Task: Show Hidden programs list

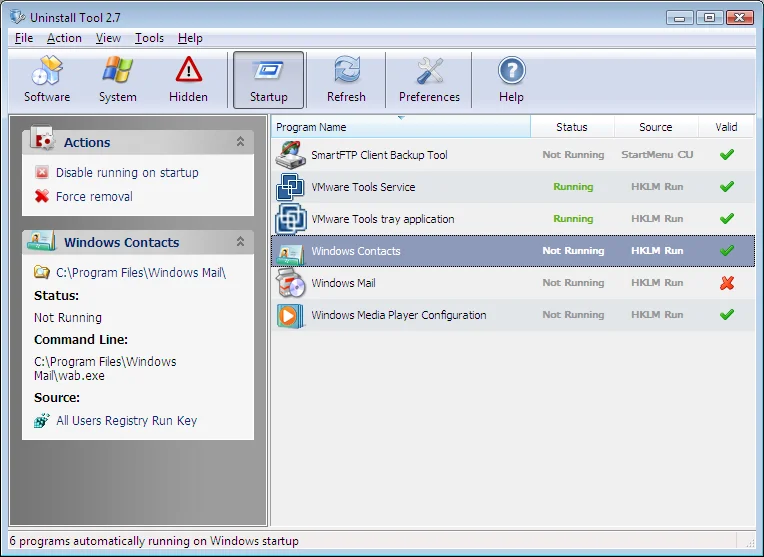Action: (188, 80)
